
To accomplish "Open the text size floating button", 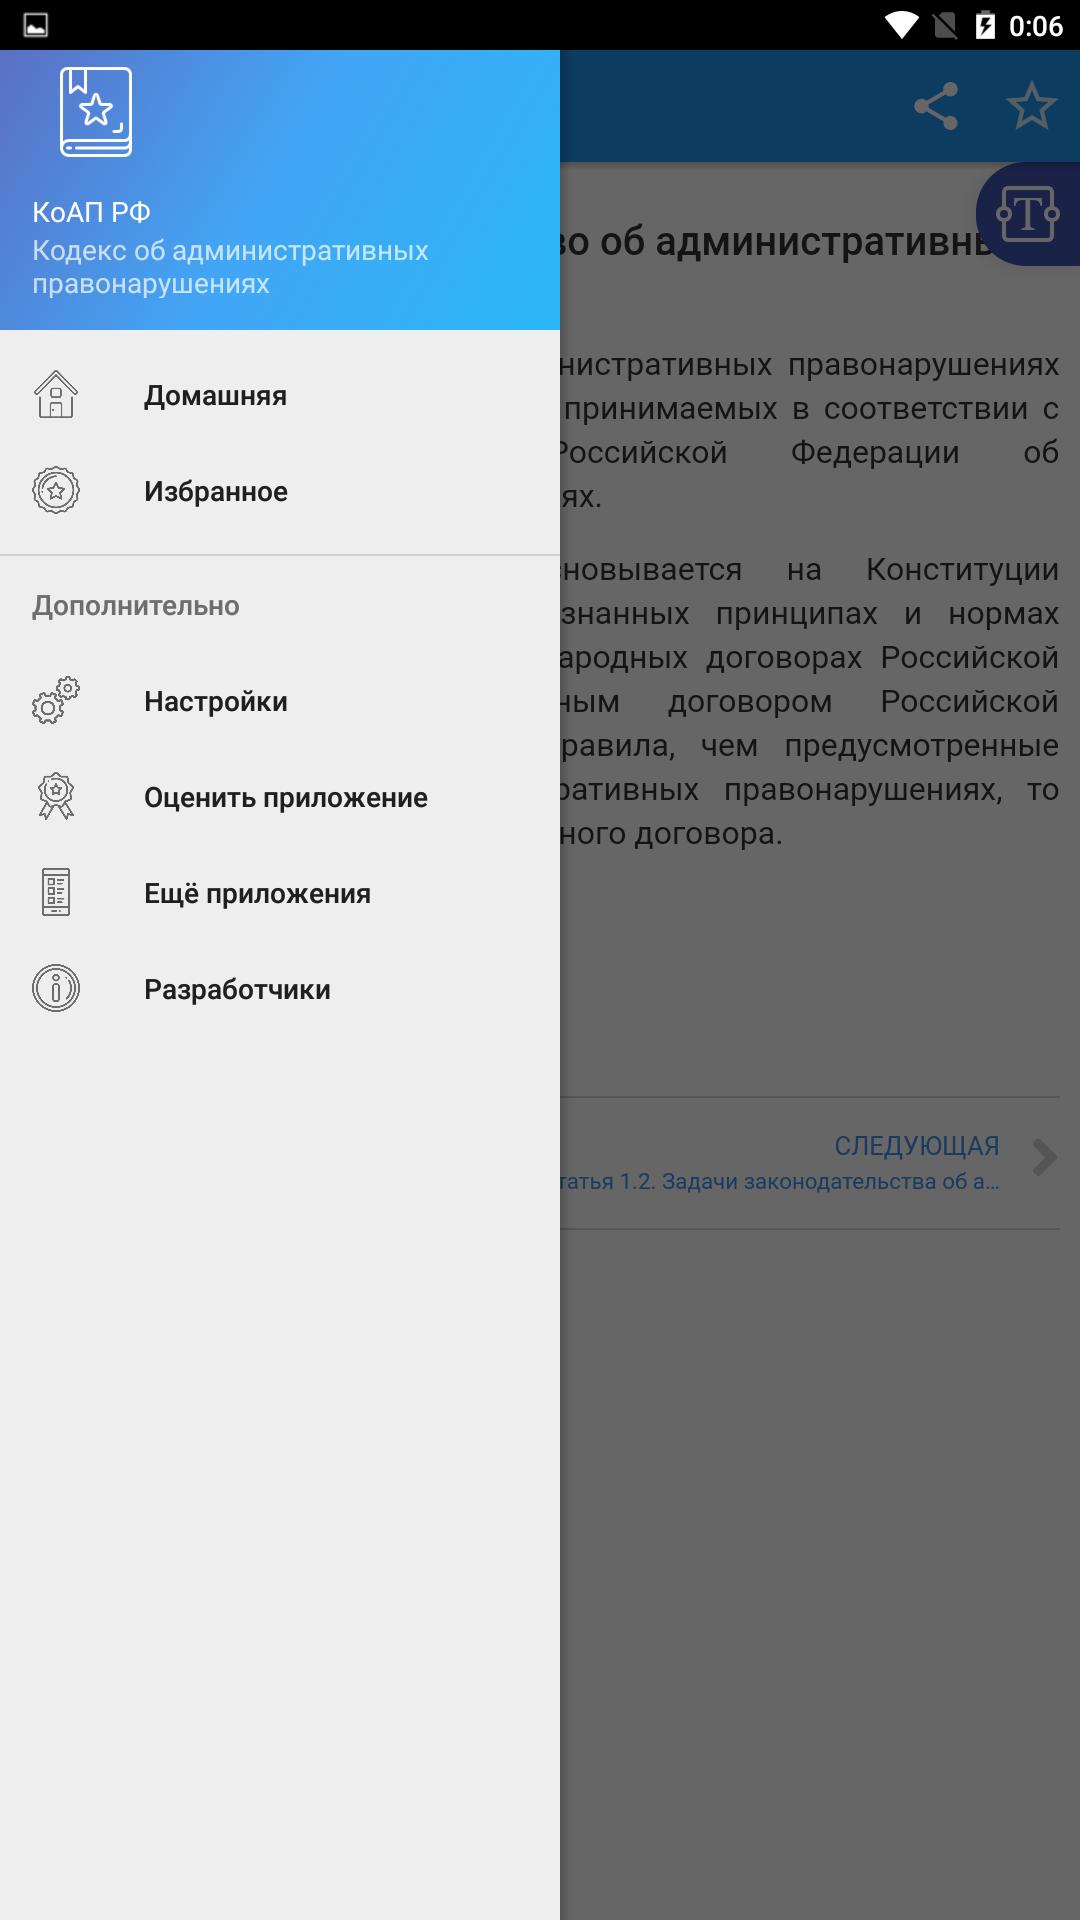I will coord(1028,214).
